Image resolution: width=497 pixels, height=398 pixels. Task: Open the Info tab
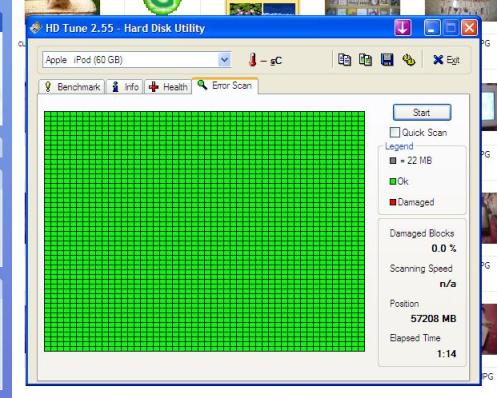[x=125, y=87]
